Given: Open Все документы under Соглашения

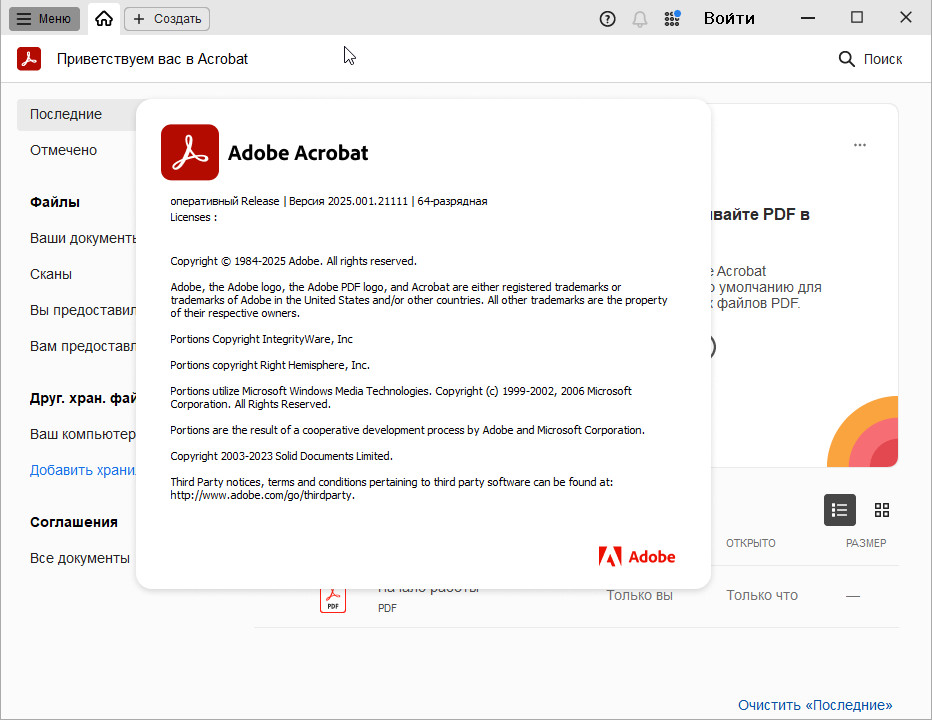Looking at the screenshot, I should pos(79,558).
